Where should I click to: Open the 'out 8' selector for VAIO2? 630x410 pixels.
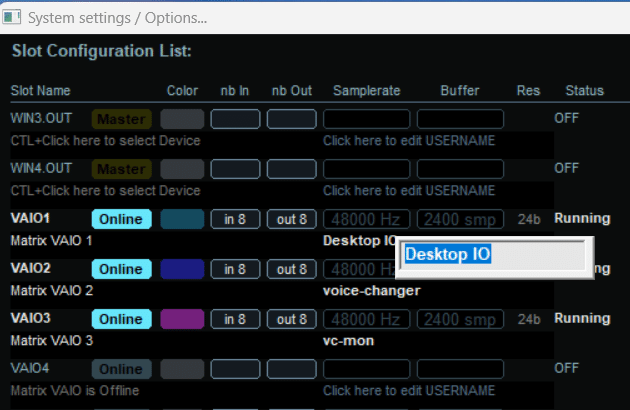pyautogui.click(x=292, y=269)
